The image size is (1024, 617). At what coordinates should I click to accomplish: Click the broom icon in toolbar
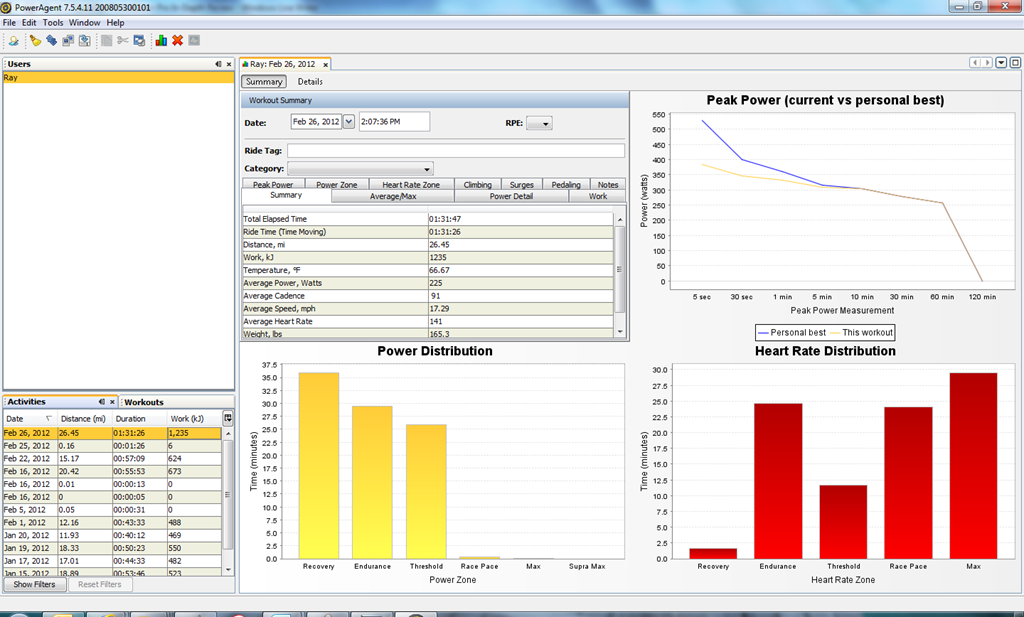(x=35, y=40)
